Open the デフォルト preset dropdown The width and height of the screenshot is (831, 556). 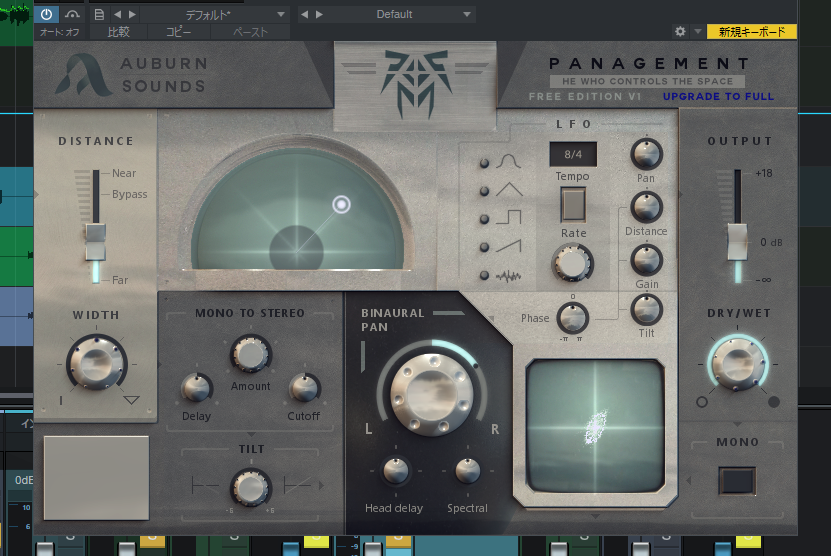(x=216, y=15)
